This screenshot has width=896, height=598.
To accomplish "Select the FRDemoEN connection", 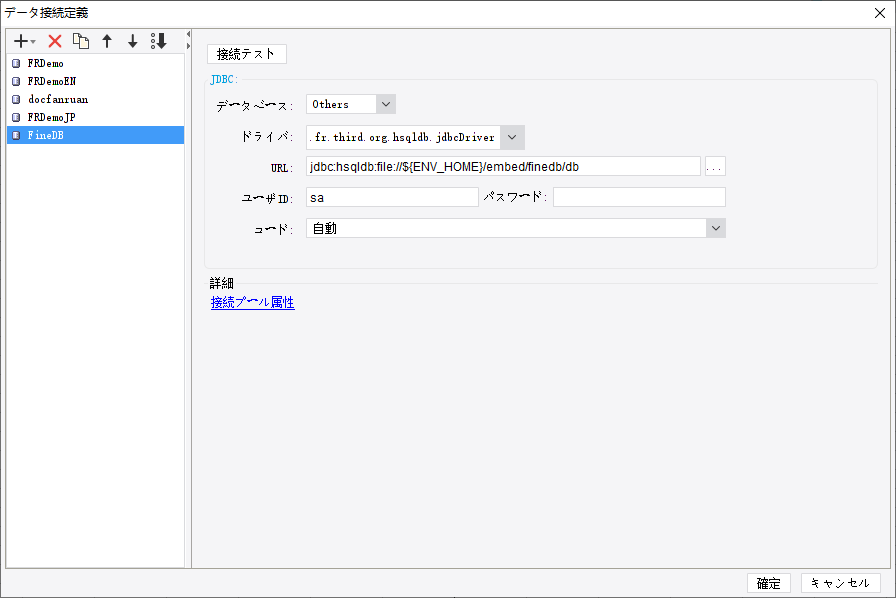I will [54, 81].
